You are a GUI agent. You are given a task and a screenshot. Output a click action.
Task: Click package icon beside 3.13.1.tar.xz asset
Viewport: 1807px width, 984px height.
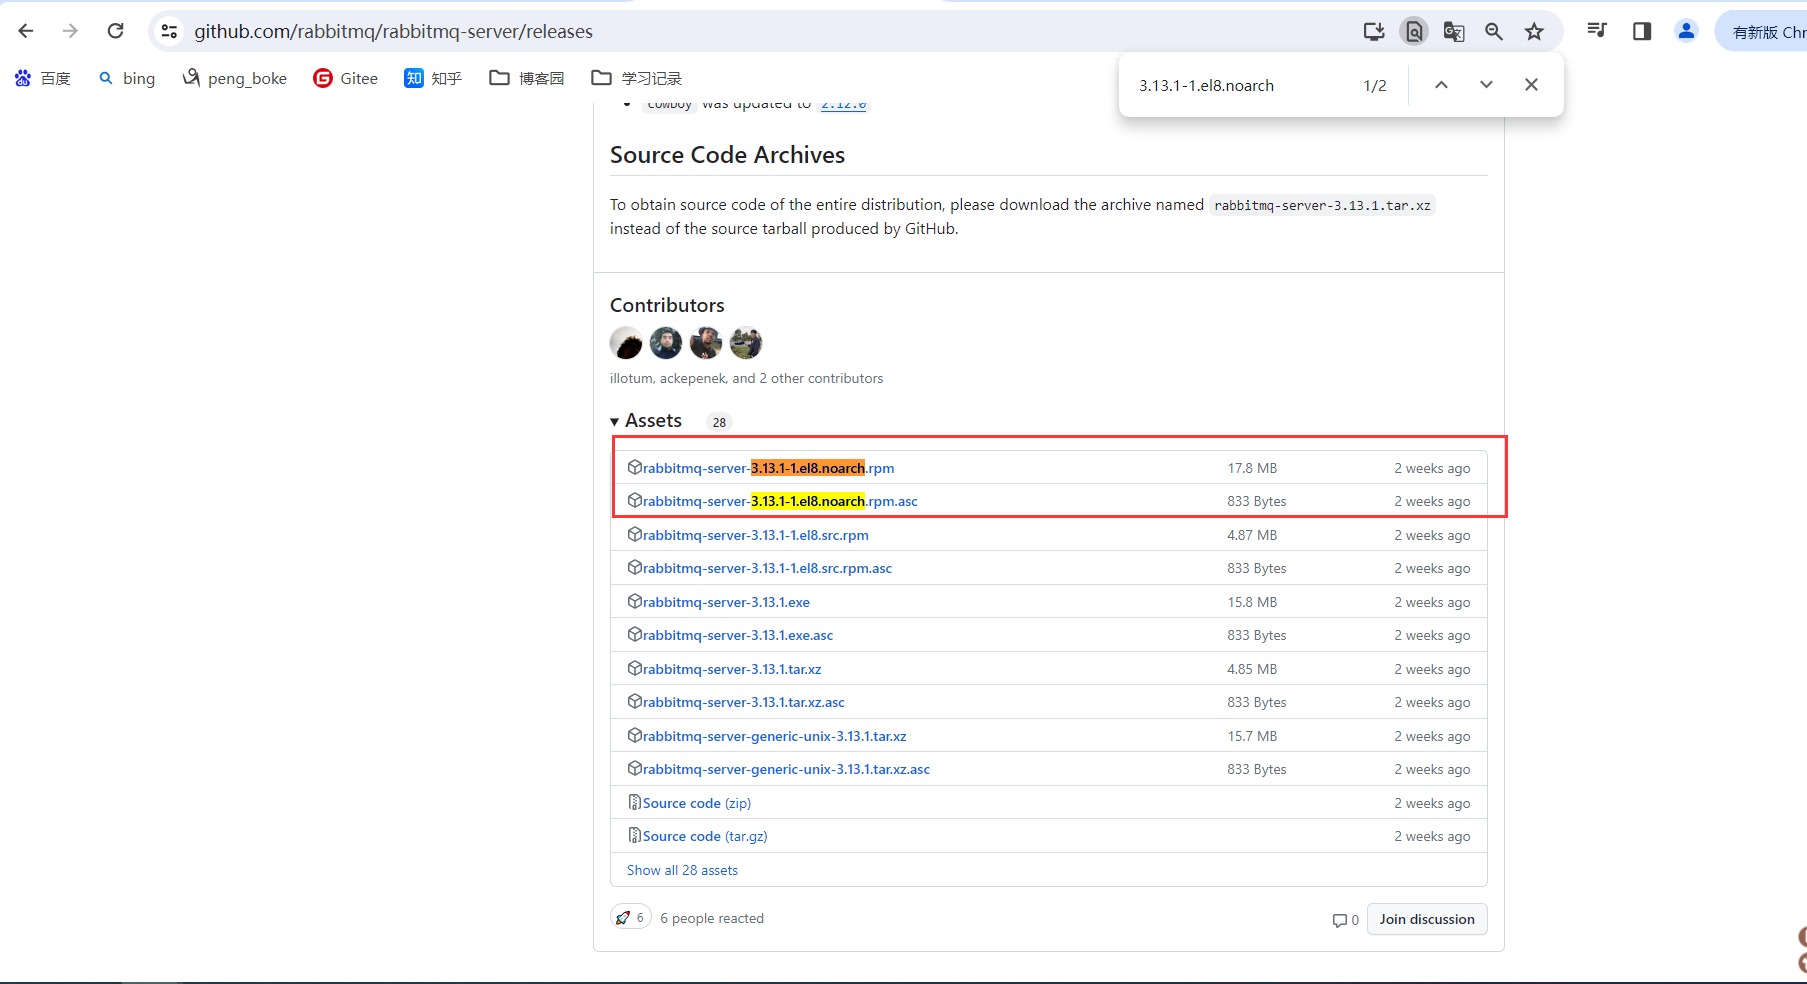[x=634, y=668]
